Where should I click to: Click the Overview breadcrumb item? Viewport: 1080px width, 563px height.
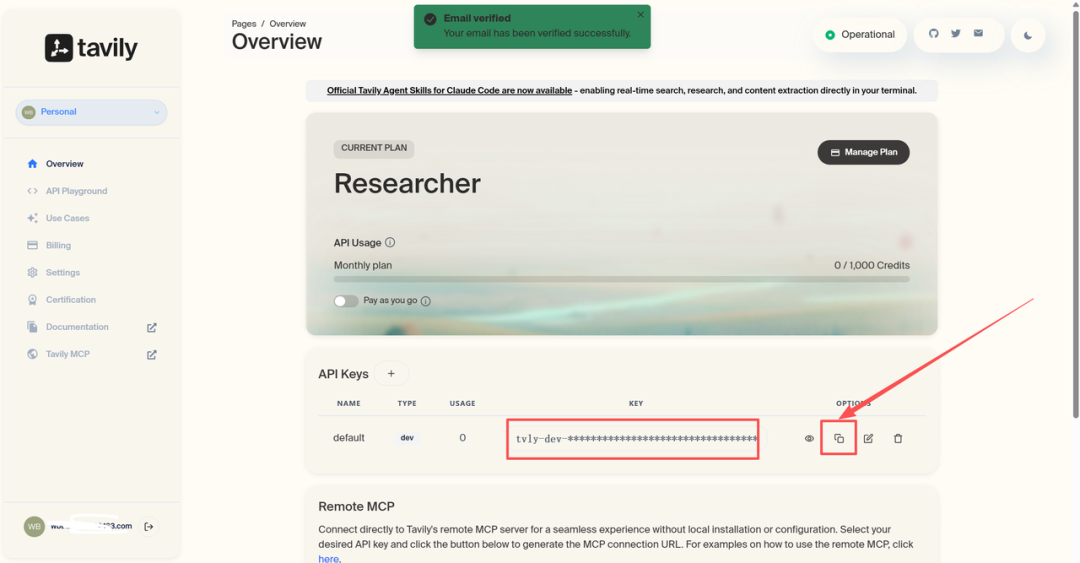(287, 23)
